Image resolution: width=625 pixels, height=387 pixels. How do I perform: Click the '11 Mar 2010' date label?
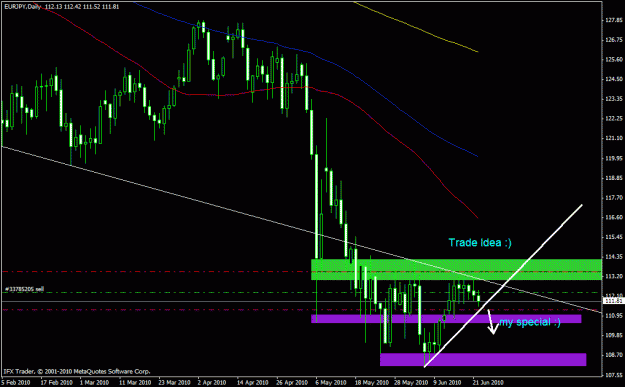[x=135, y=383]
